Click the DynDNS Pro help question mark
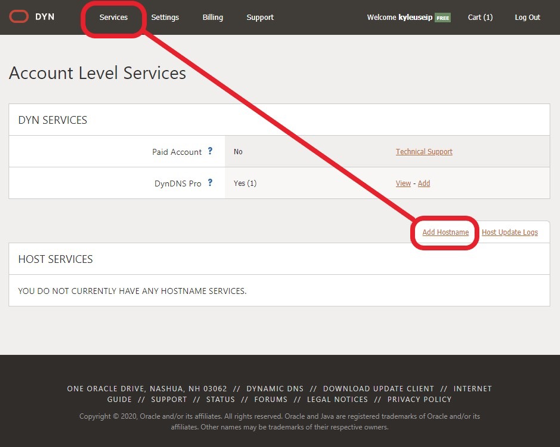Viewport: 560px width, 447px height. pos(210,183)
